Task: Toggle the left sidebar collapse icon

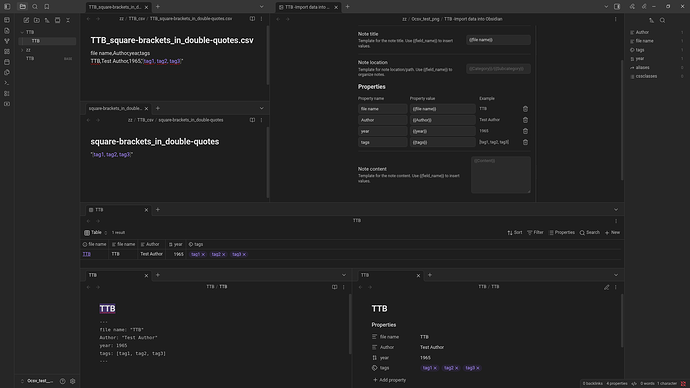Action: pyautogui.click(x=7, y=7)
